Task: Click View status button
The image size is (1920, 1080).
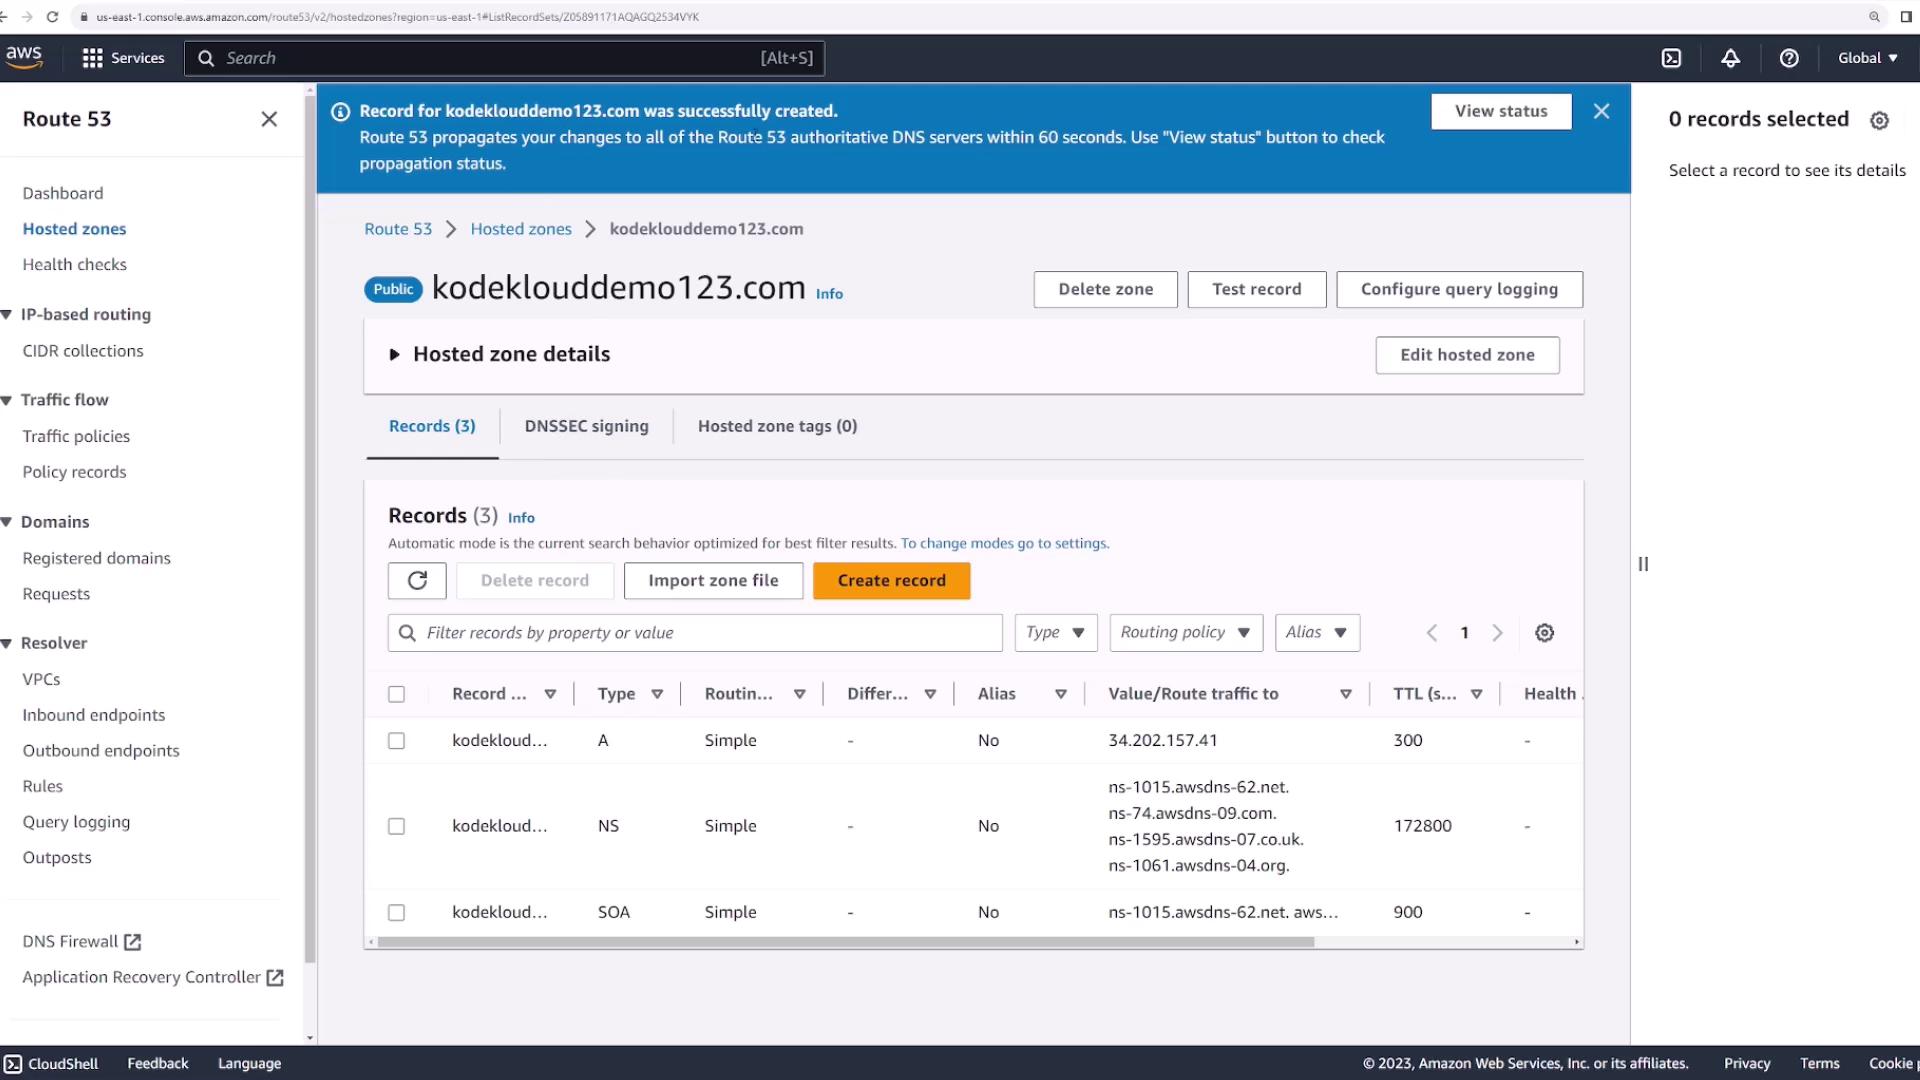Action: (x=1500, y=111)
